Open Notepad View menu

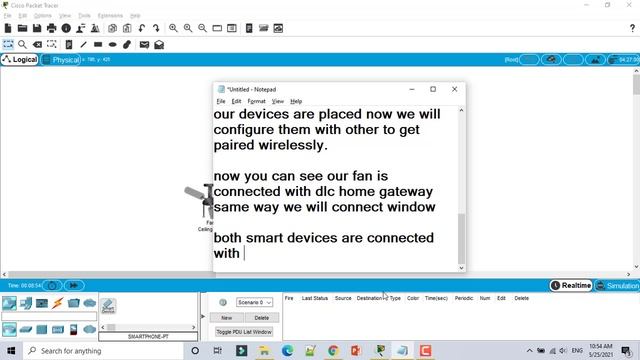pos(278,101)
